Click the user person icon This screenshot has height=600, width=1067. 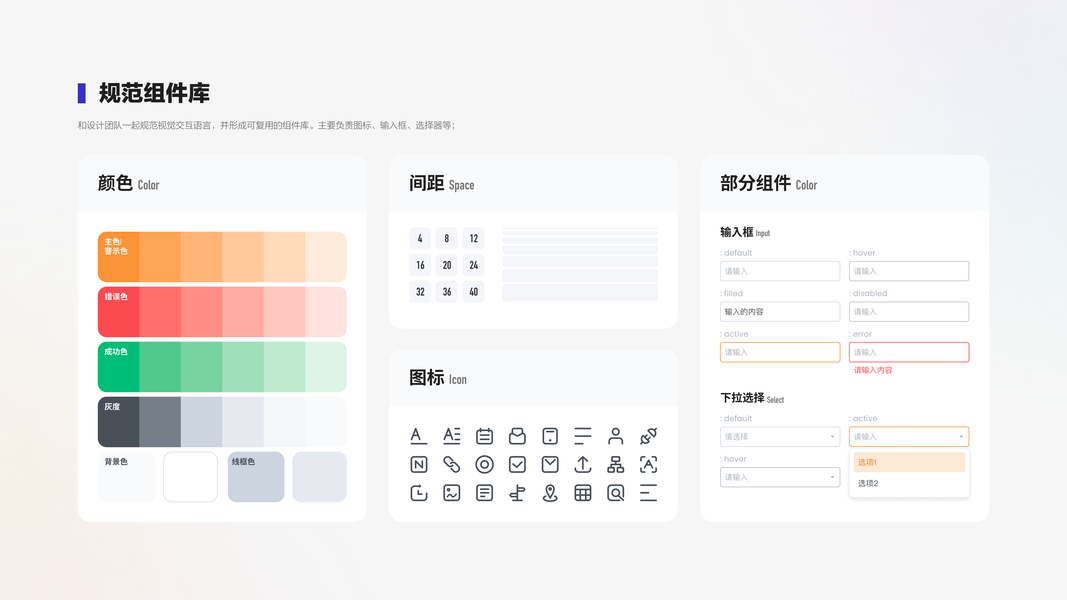[615, 435]
